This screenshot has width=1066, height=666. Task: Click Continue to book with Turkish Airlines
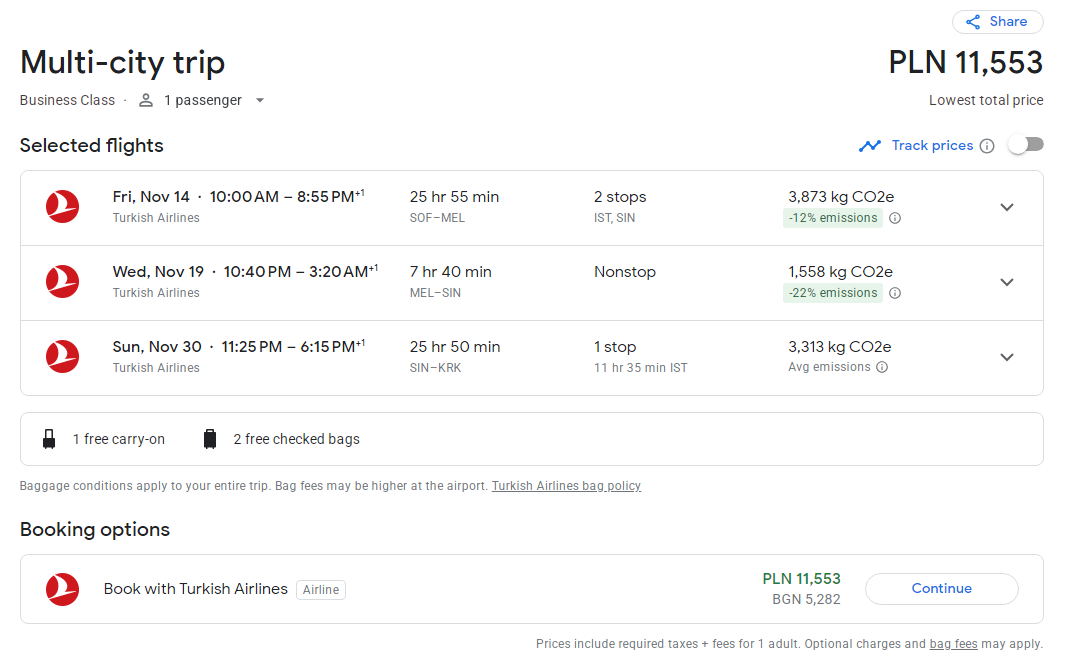(942, 589)
